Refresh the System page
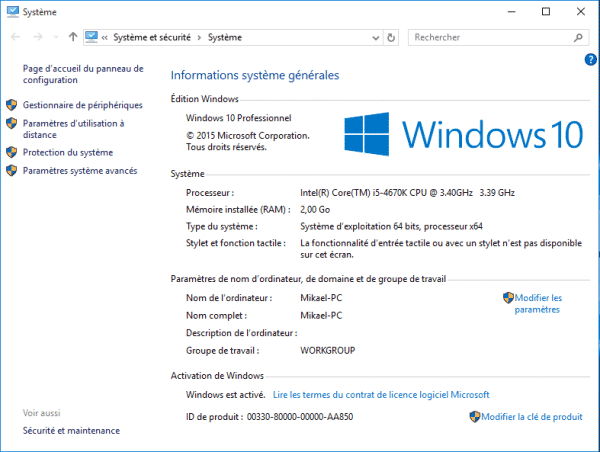This screenshot has width=600, height=452. click(391, 38)
